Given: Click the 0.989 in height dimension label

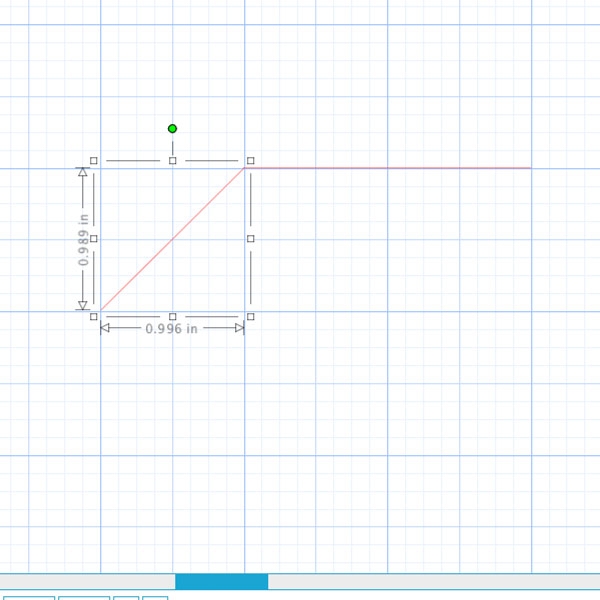Looking at the screenshot, I should (84, 240).
